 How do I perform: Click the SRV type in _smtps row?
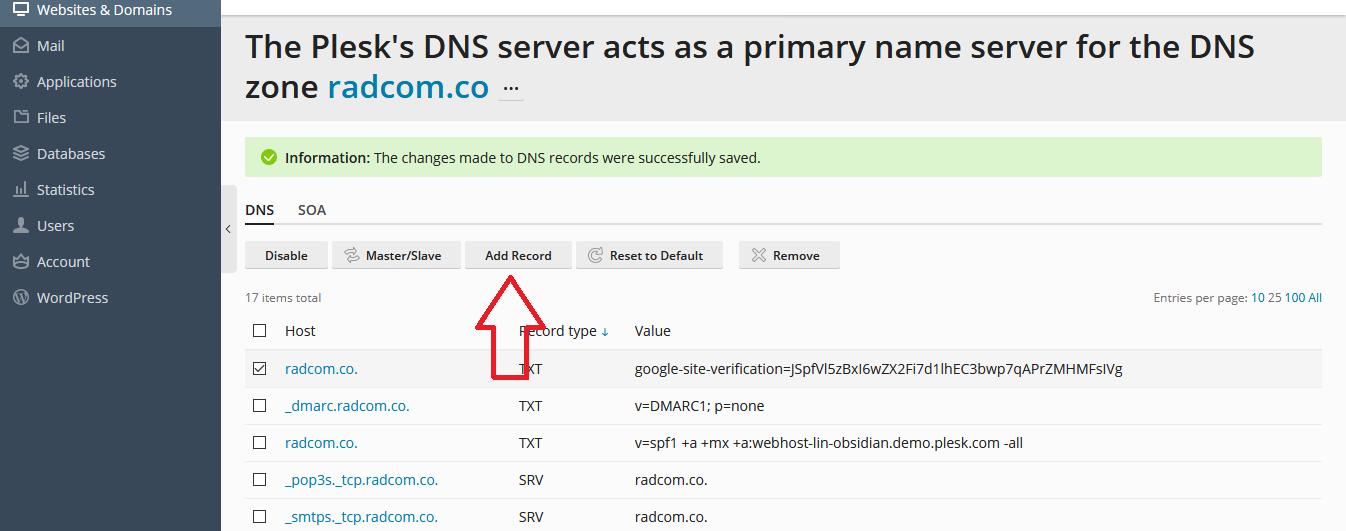(531, 517)
